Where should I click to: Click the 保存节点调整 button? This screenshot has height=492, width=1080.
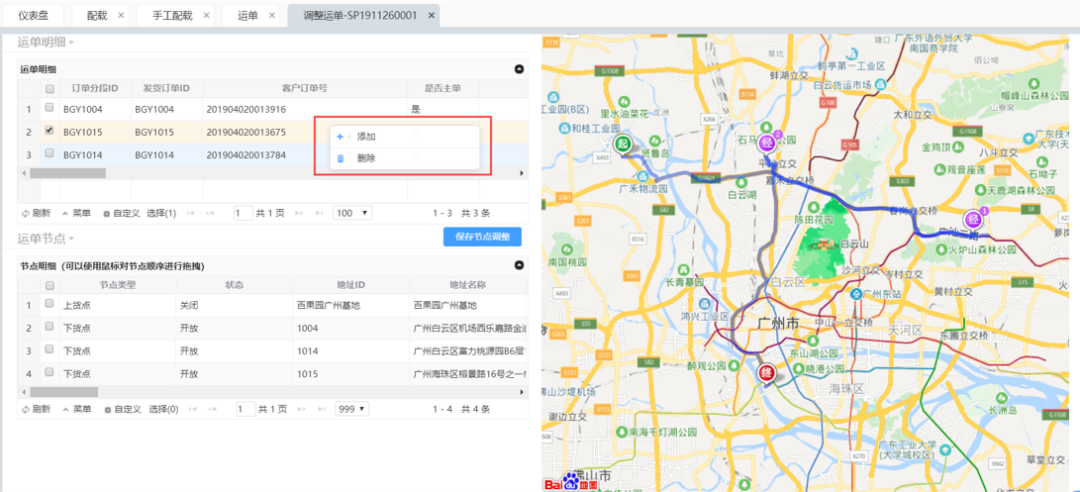[482, 237]
